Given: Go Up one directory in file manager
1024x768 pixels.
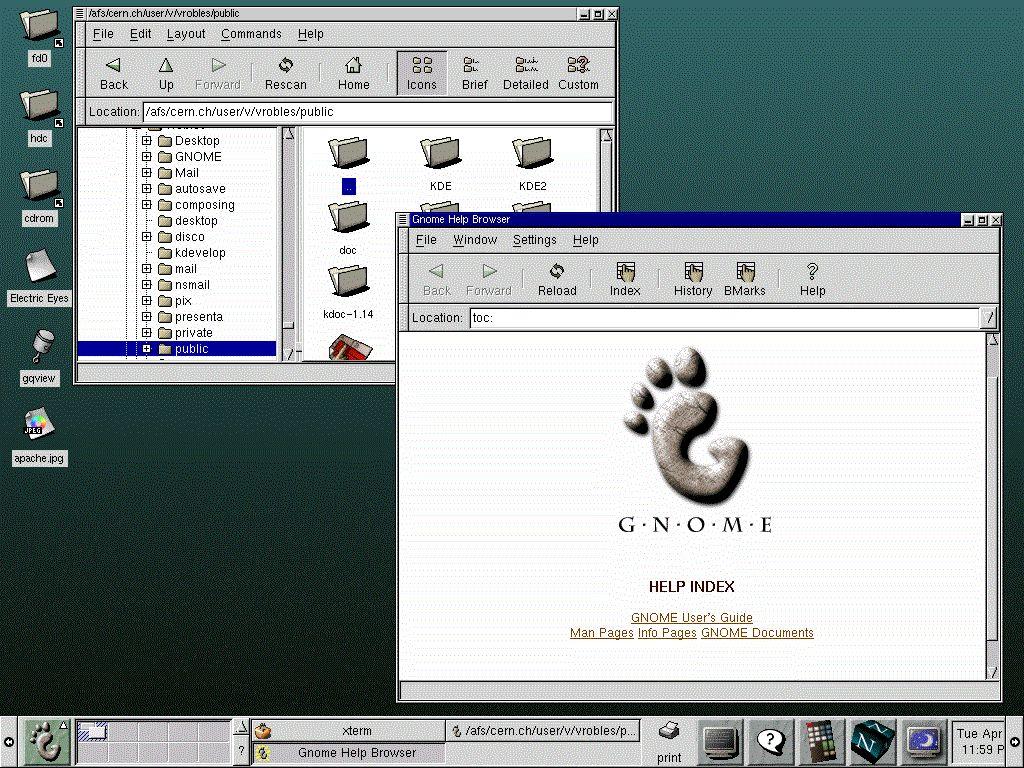Looking at the screenshot, I should pyautogui.click(x=166, y=73).
